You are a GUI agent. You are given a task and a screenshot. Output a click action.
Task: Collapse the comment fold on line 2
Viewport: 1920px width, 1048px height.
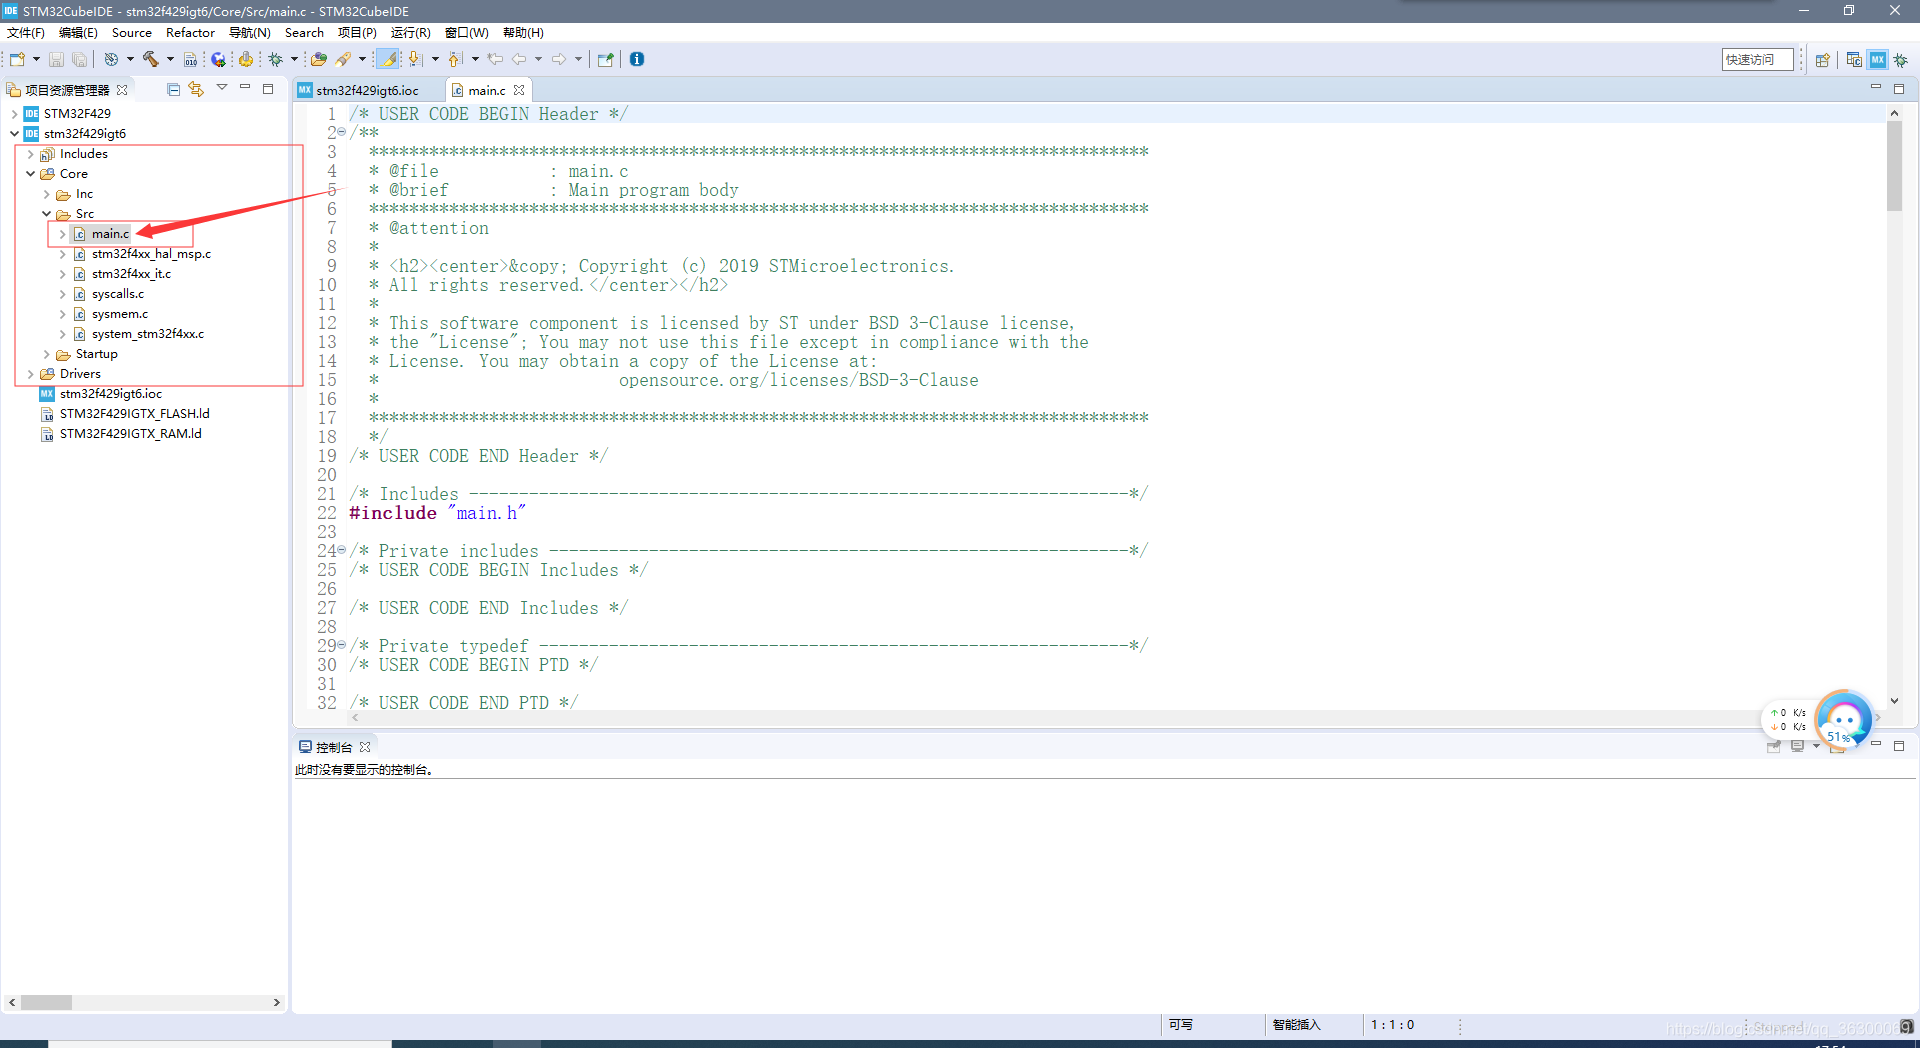click(342, 132)
